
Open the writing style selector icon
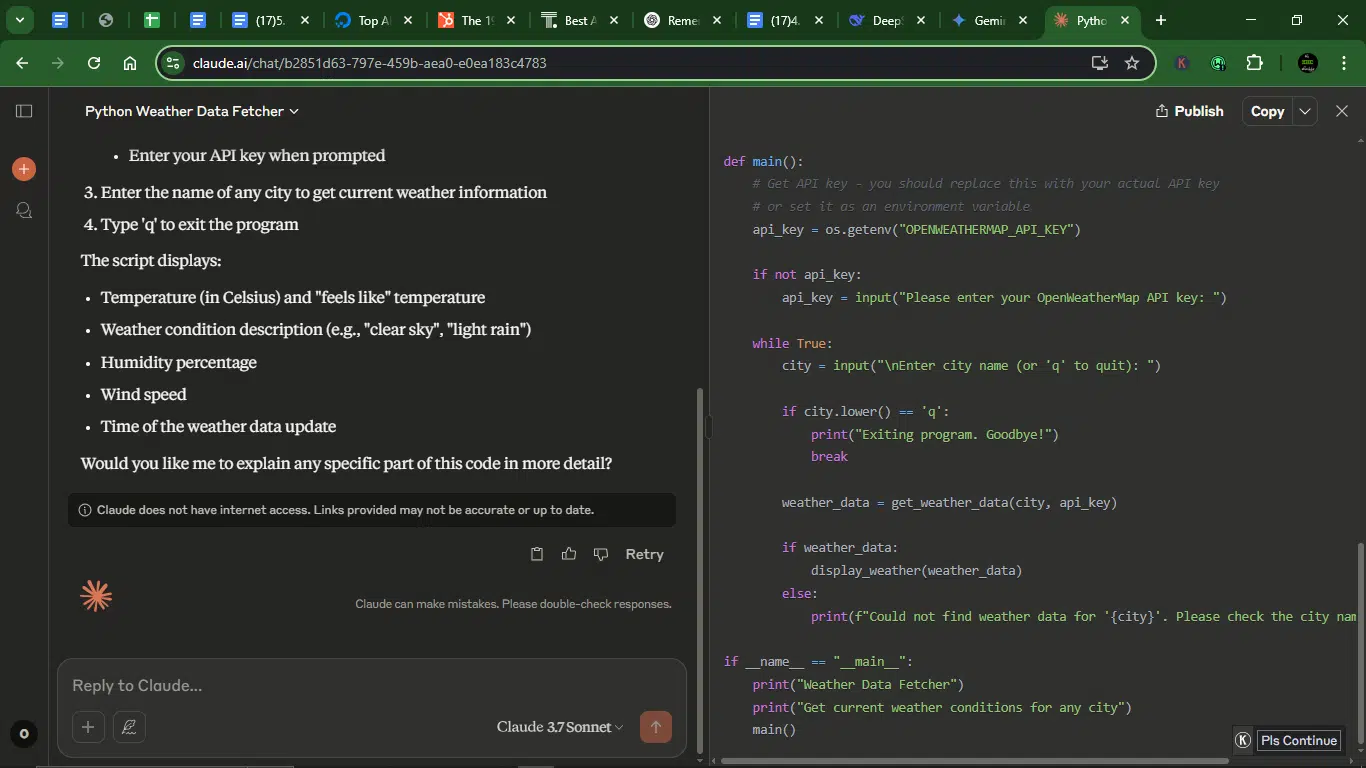coord(130,727)
